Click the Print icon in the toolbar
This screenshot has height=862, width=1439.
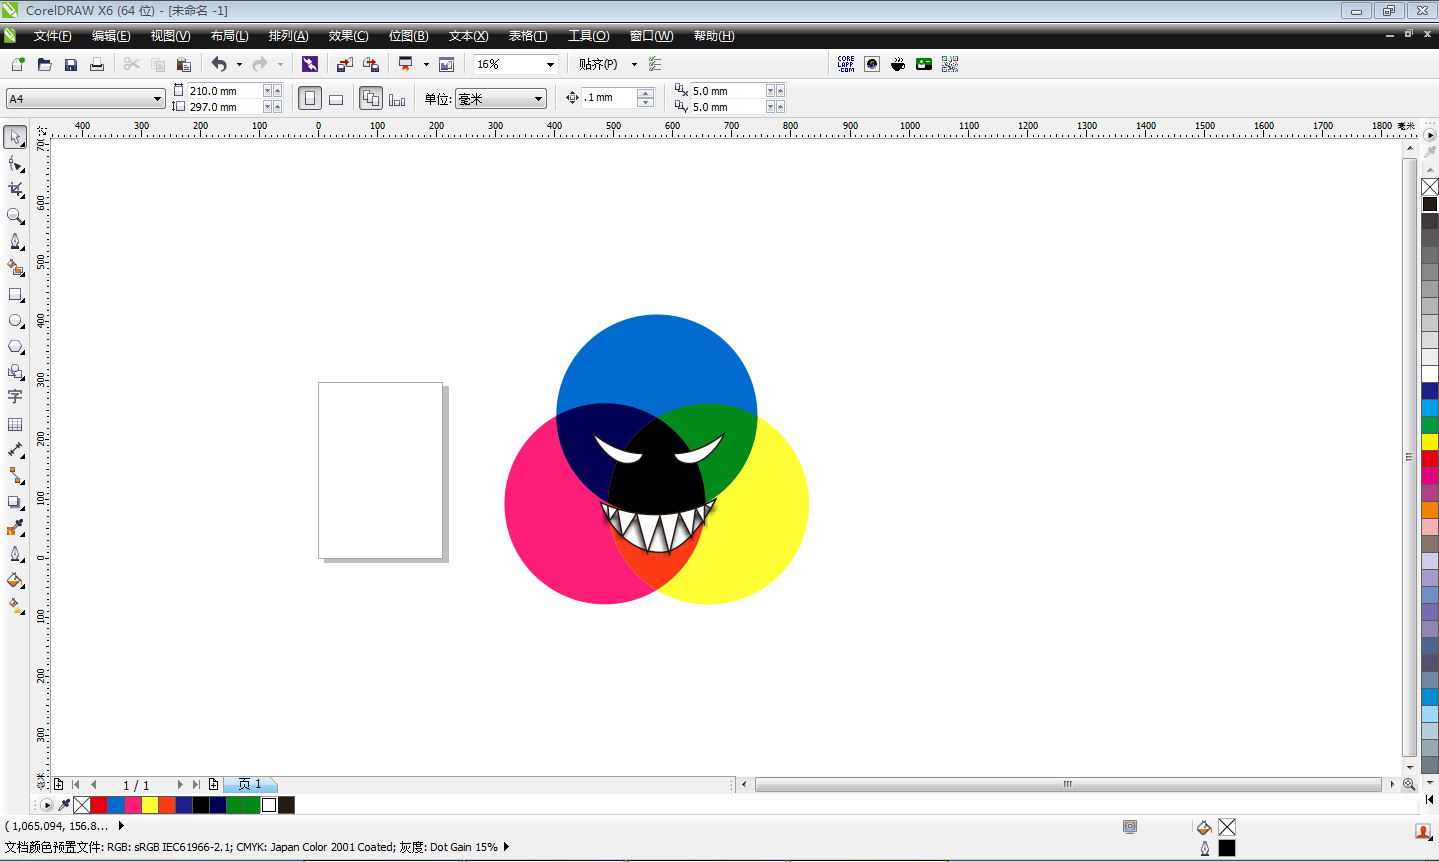(x=97, y=64)
